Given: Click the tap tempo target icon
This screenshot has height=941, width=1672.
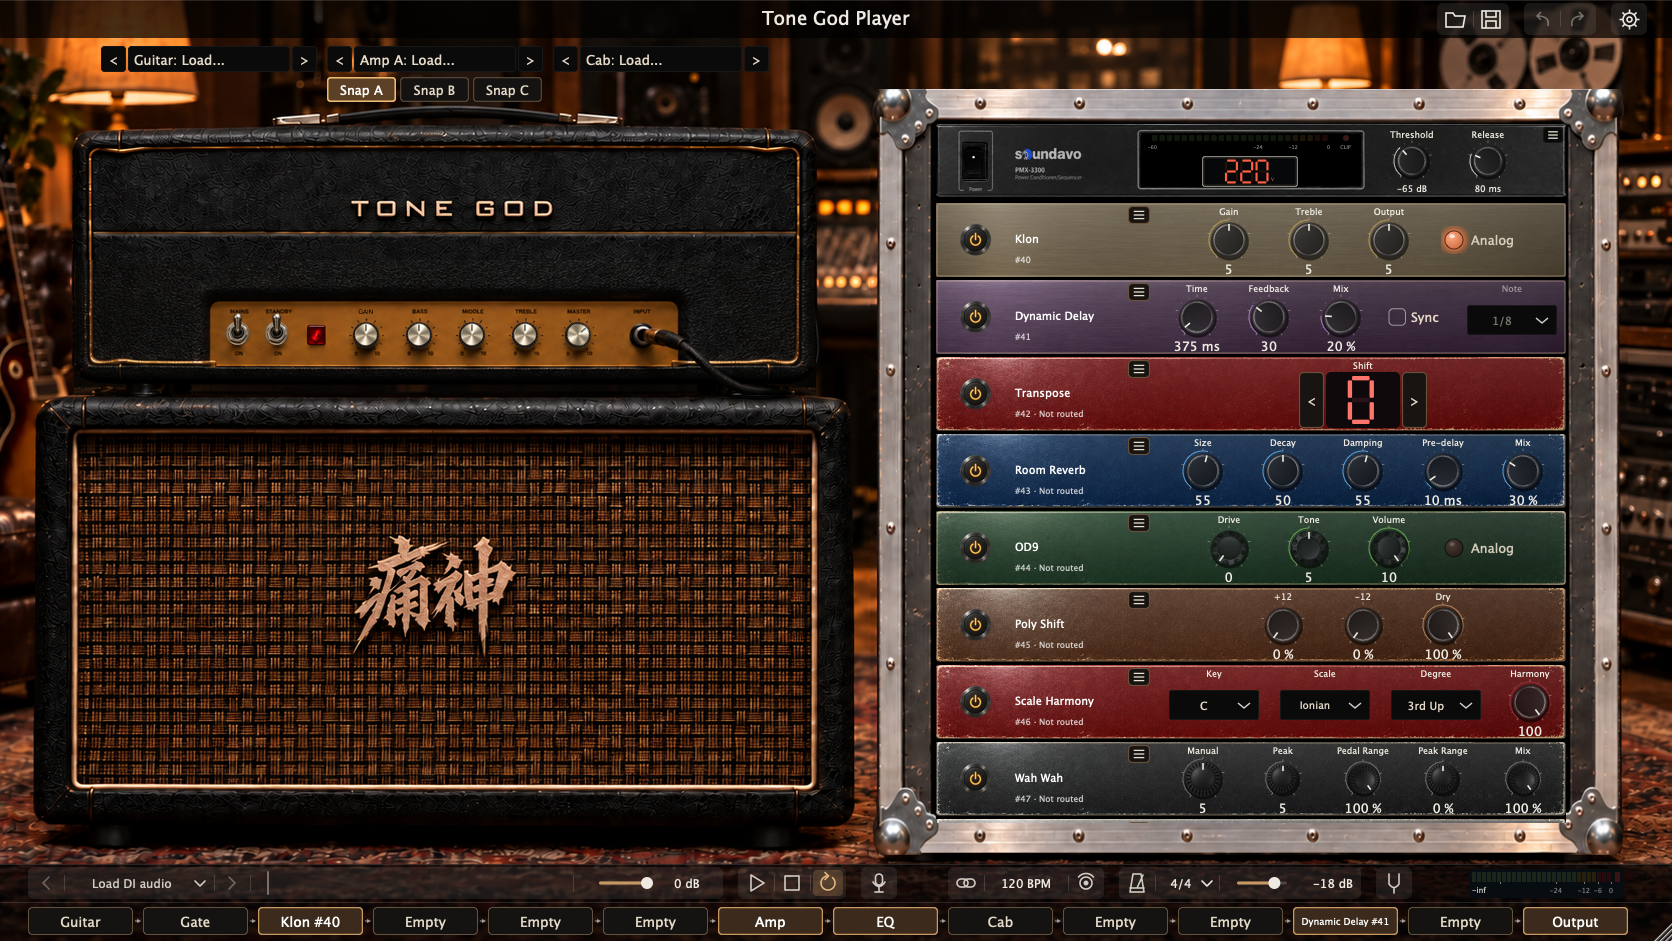Looking at the screenshot, I should point(1086,882).
